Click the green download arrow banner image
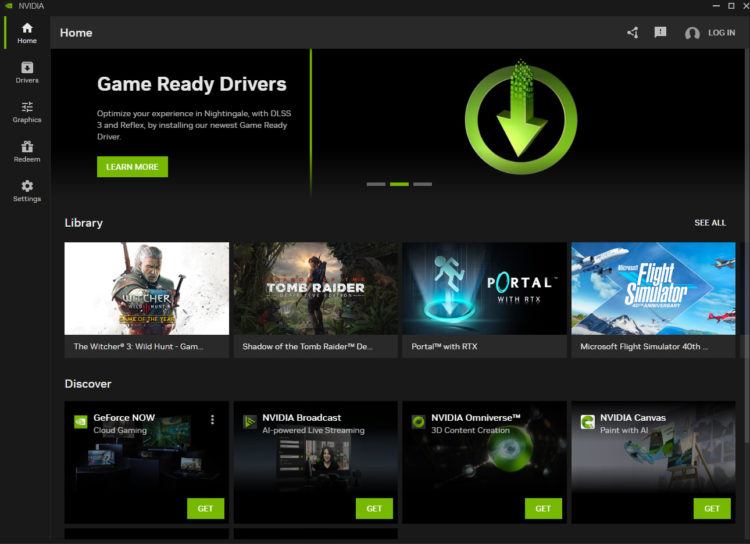The image size is (750, 544). point(521,117)
